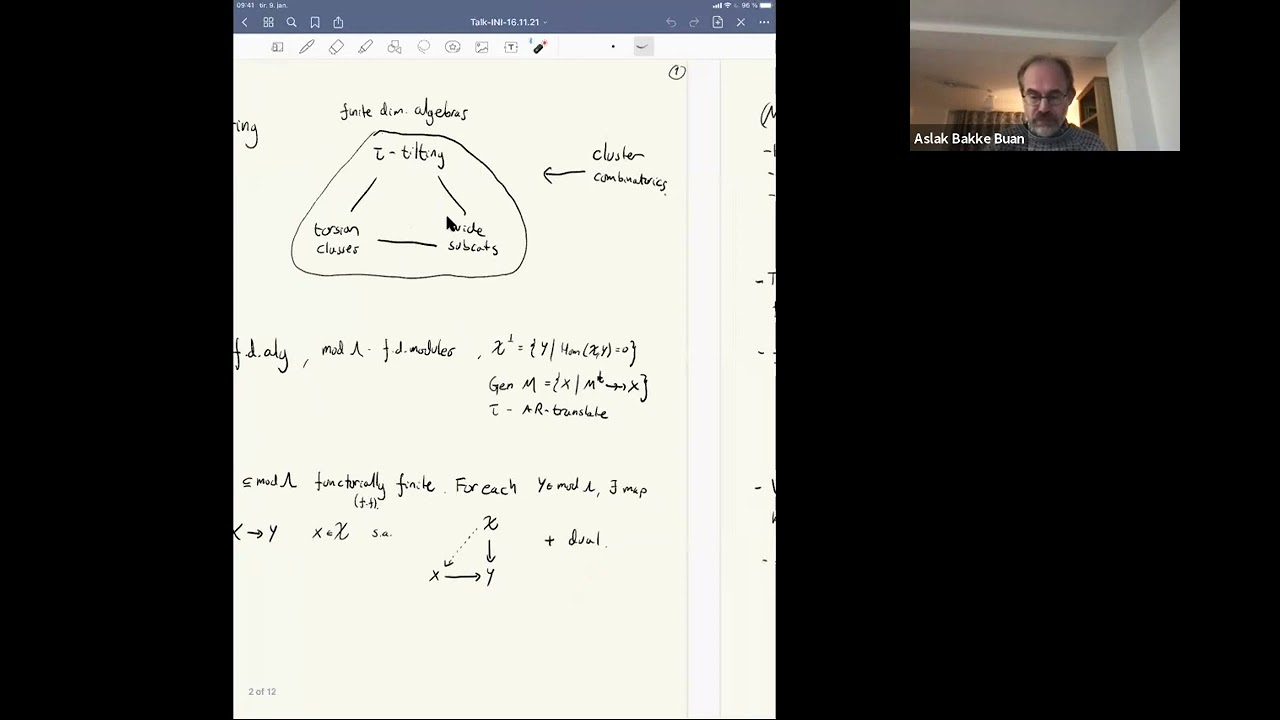Undo the last stroke
The image size is (1280, 720).
[671, 22]
